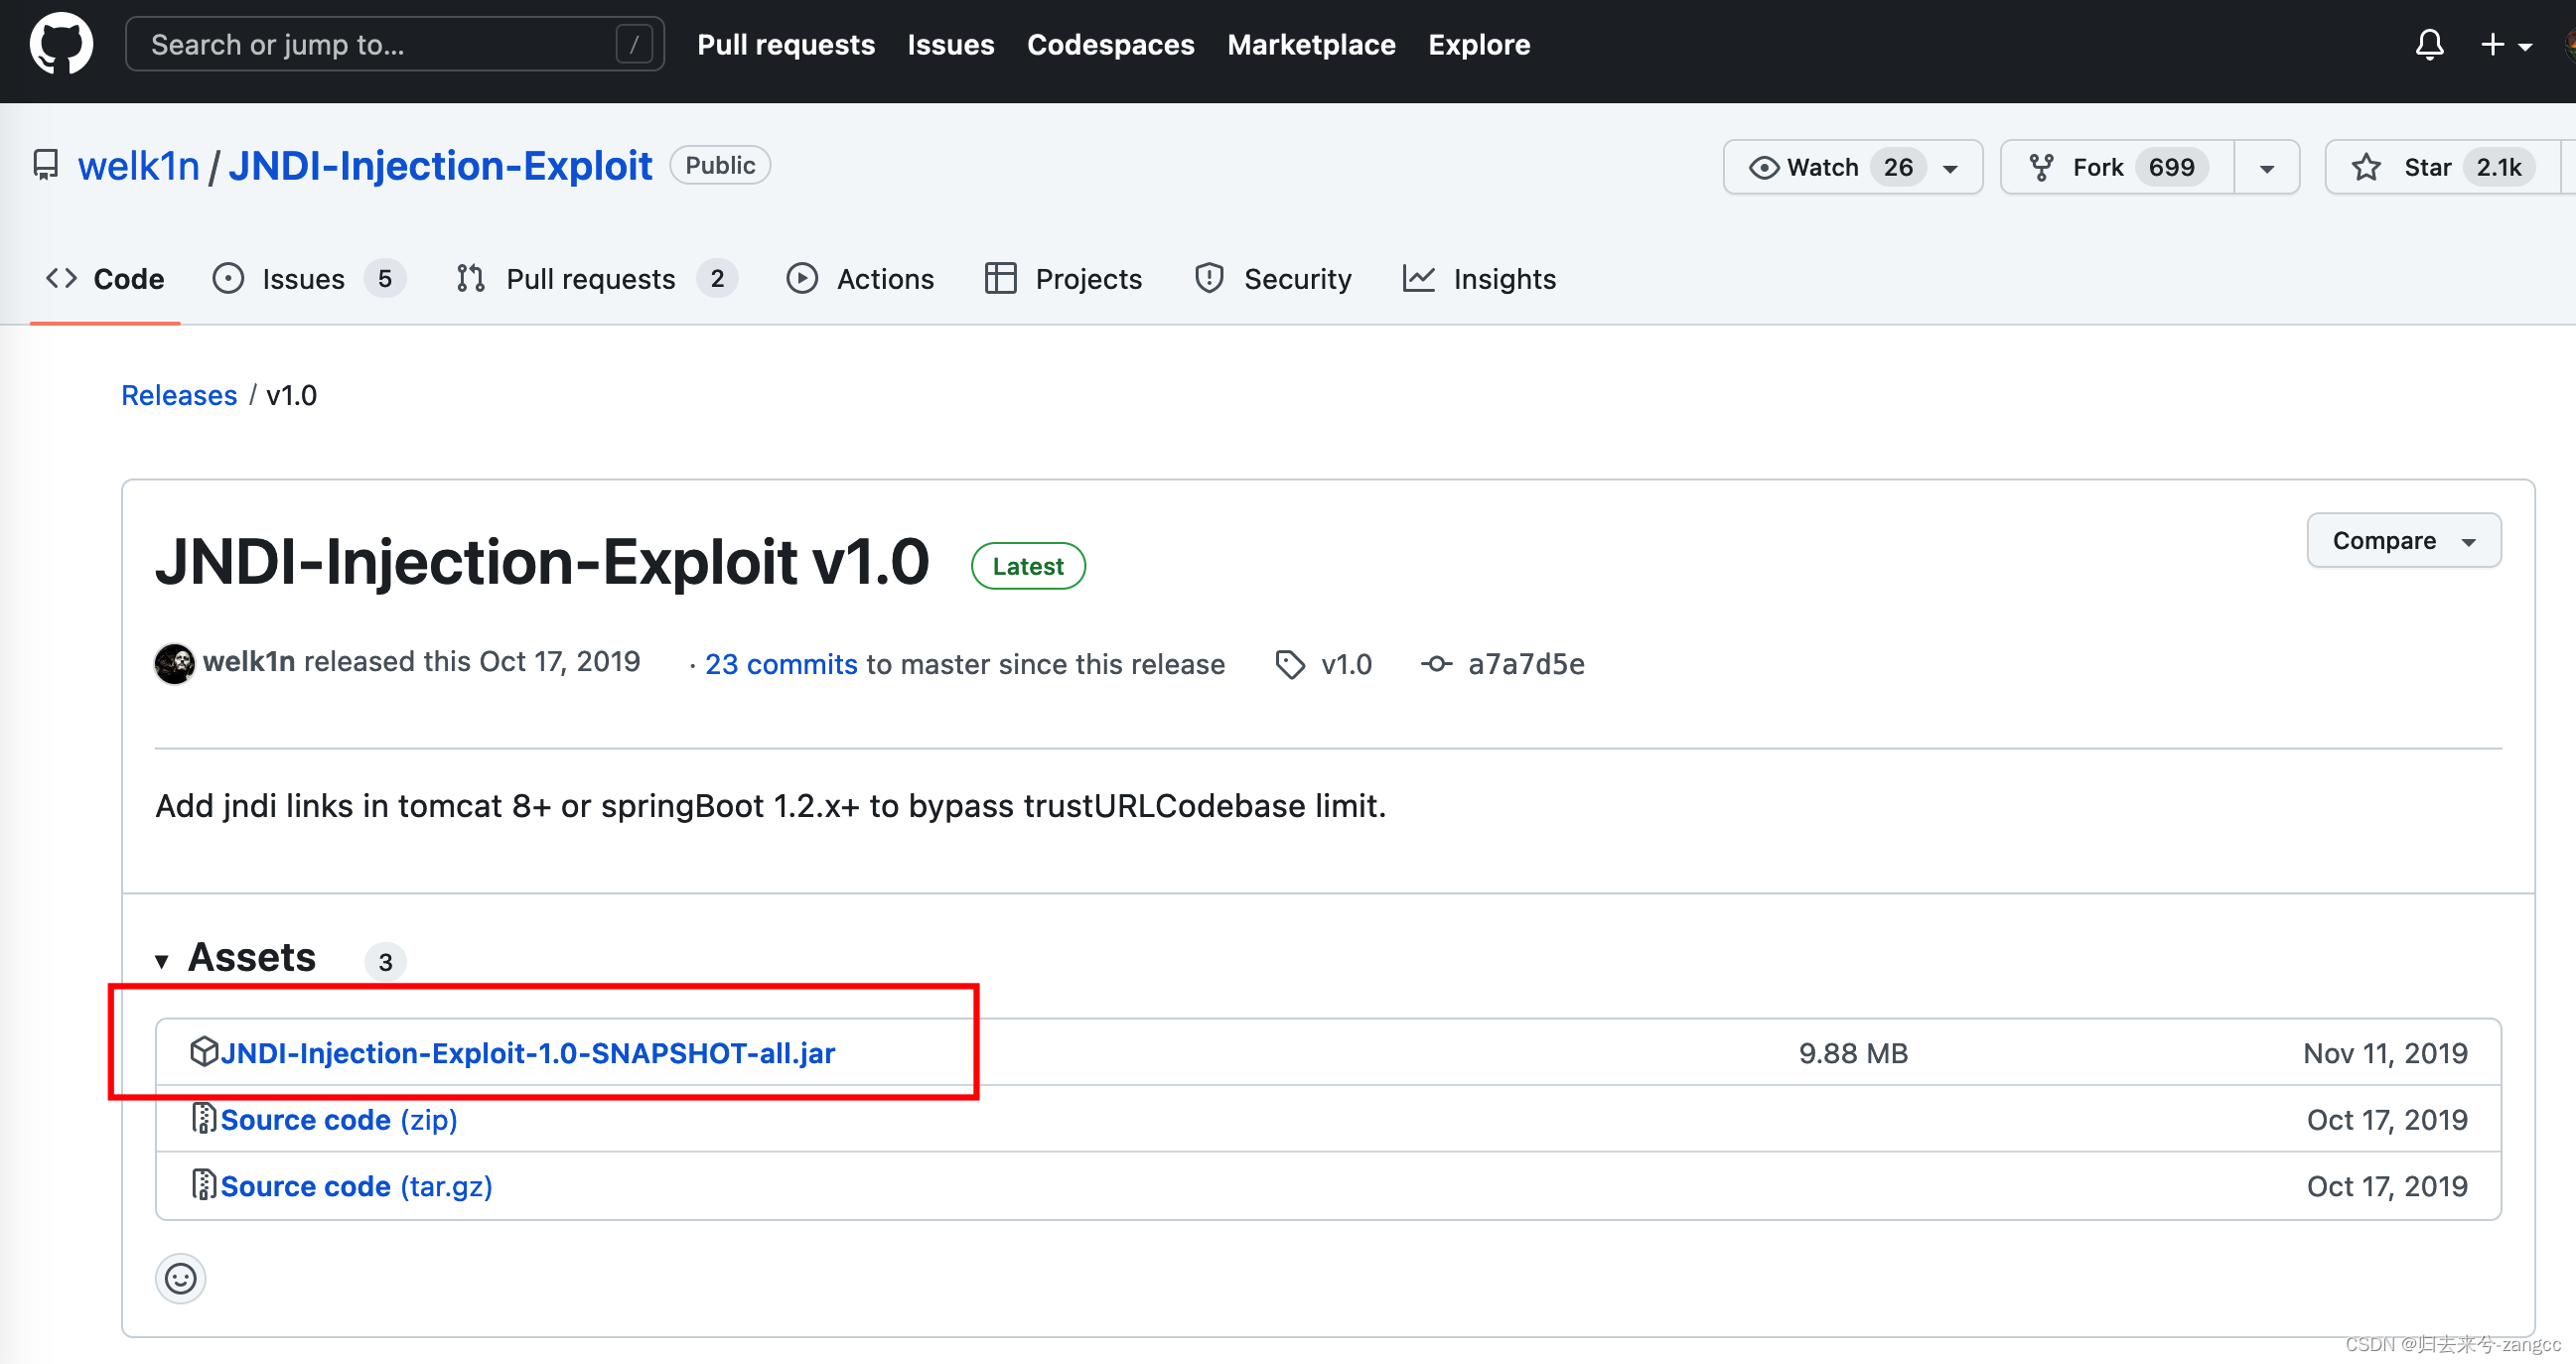Add a reaction with the smiley button
Viewport: 2576px width, 1364px height.
181,1279
